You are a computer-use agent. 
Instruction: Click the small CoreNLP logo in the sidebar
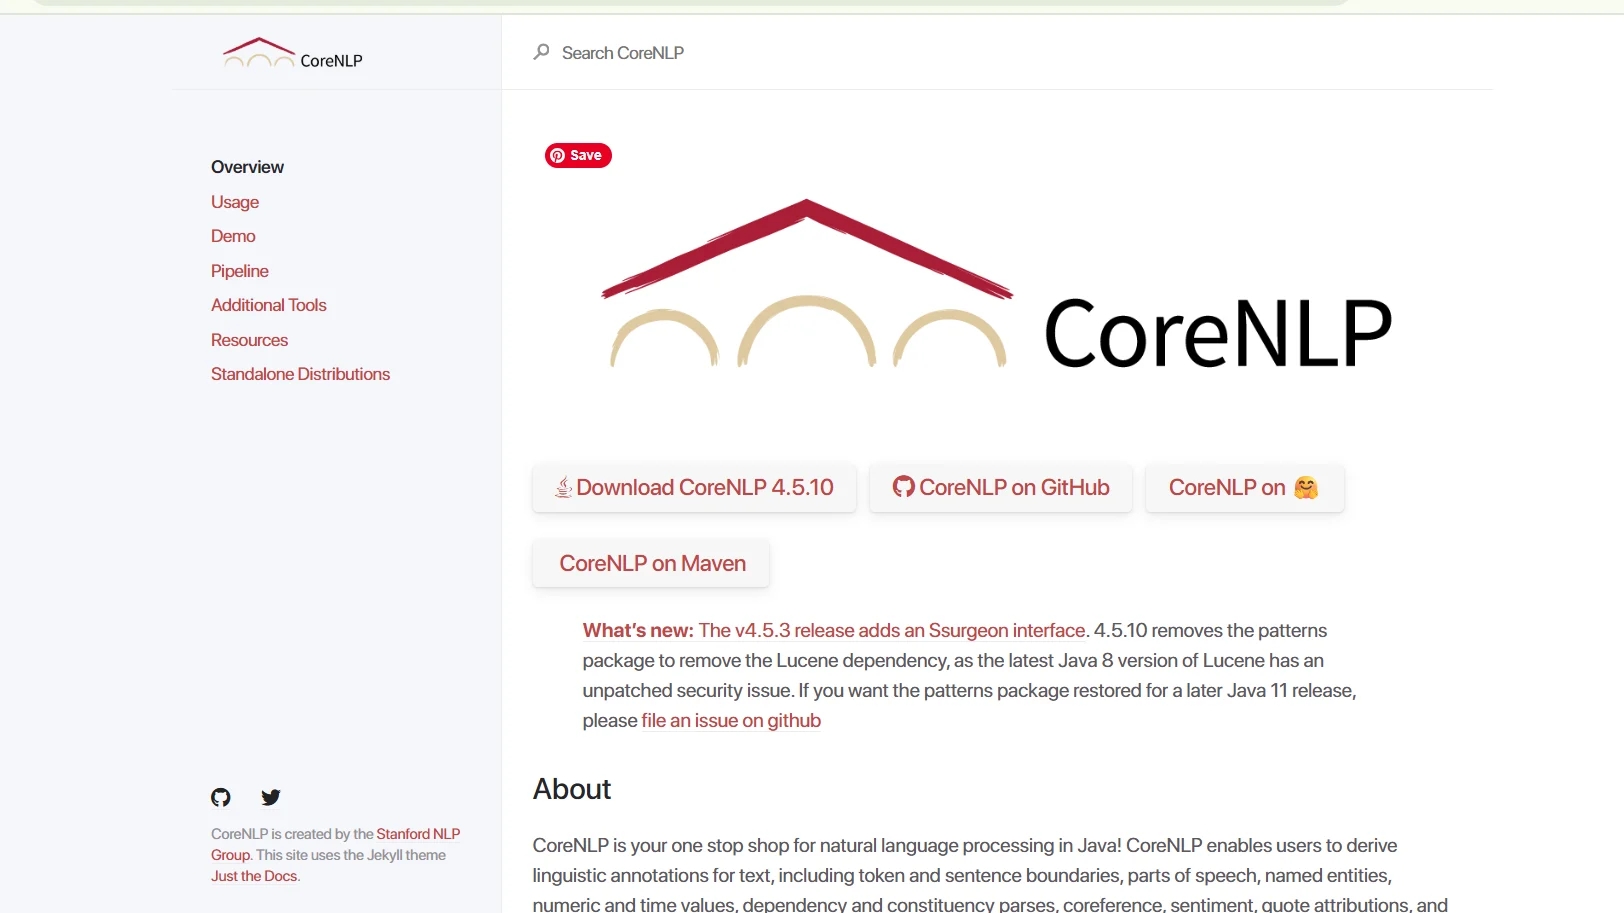pos(292,54)
